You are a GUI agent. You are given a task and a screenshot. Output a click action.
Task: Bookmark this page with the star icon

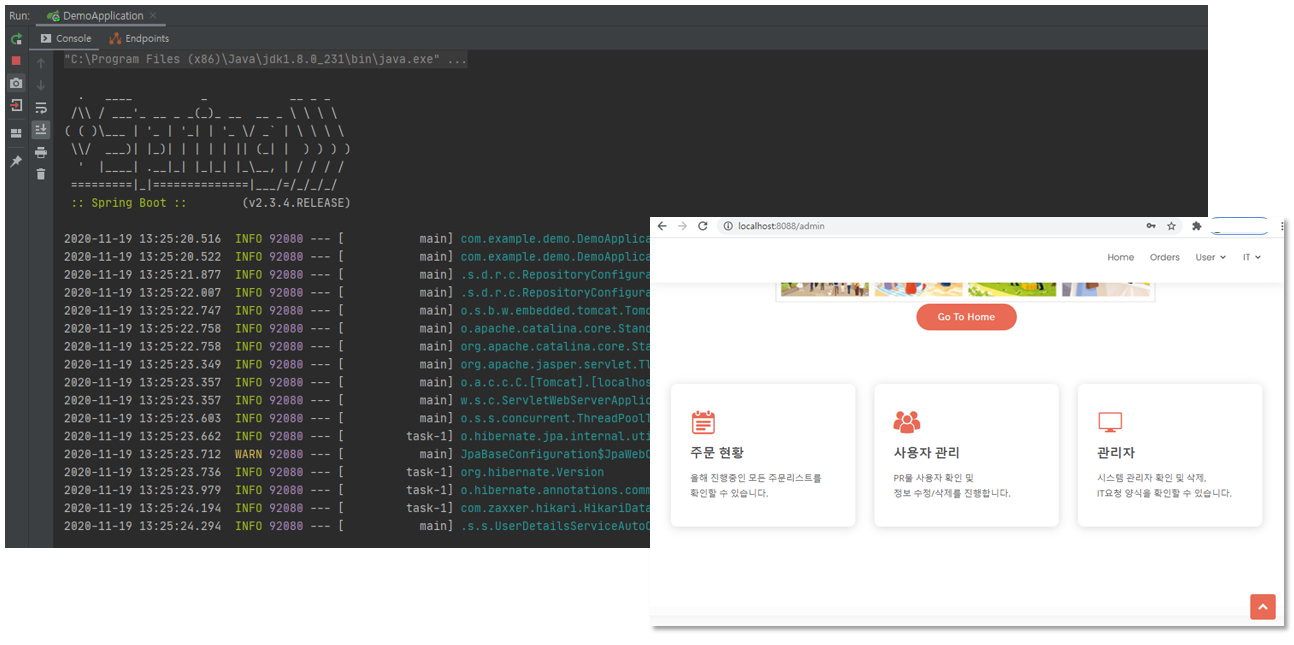pyautogui.click(x=1171, y=227)
